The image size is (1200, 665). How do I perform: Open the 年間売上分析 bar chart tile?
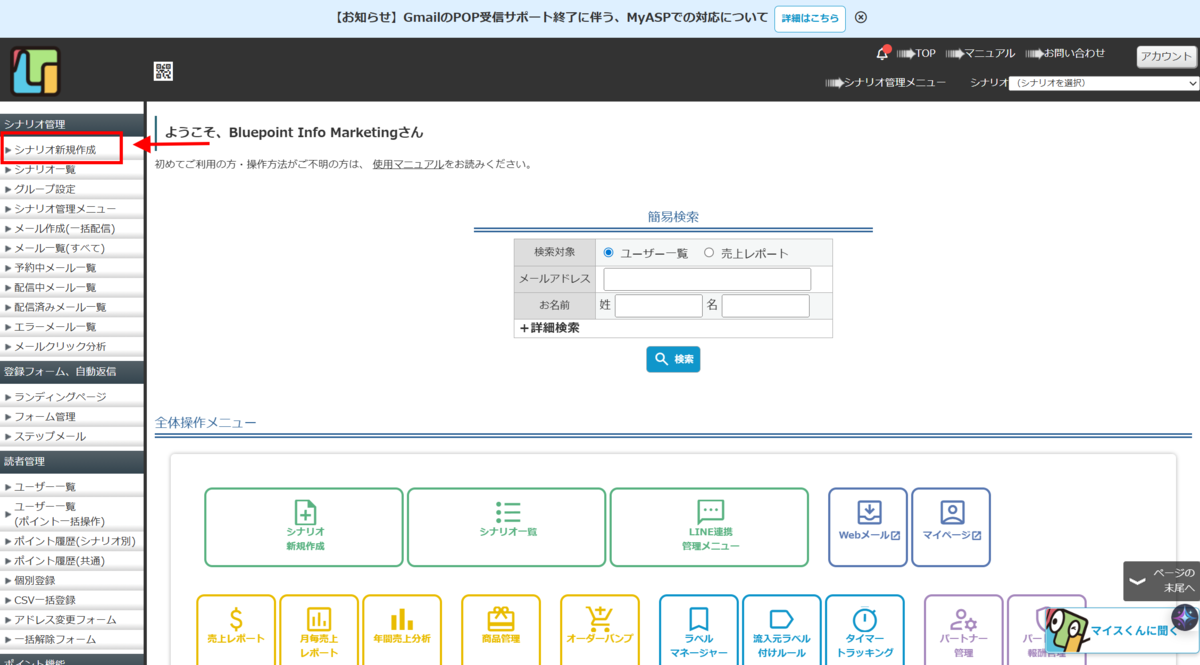(402, 630)
